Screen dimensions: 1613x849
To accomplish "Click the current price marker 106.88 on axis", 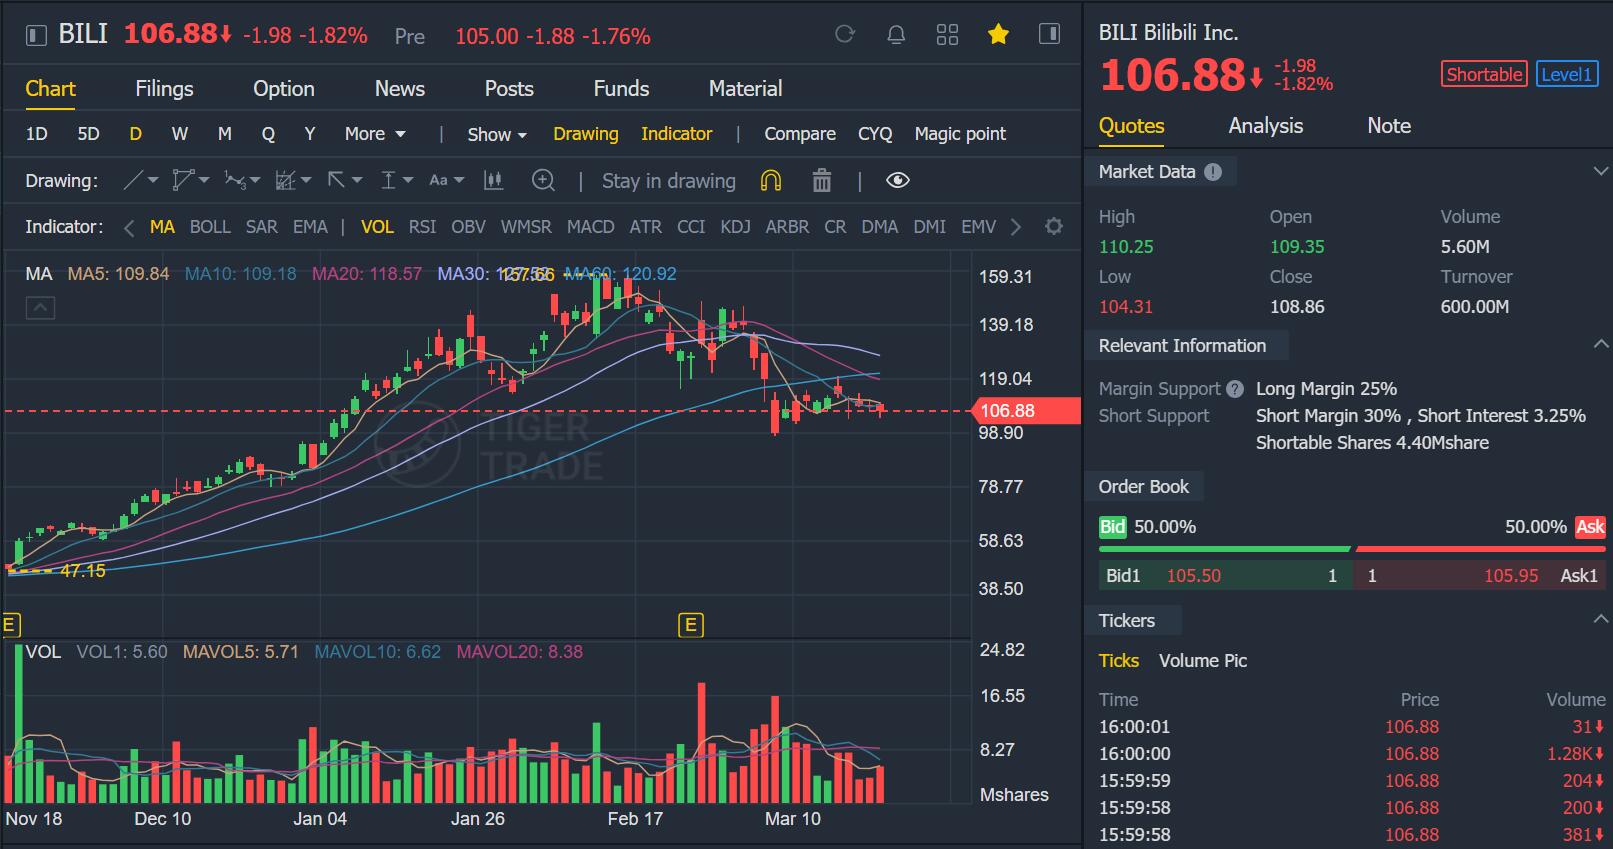I will [1025, 411].
